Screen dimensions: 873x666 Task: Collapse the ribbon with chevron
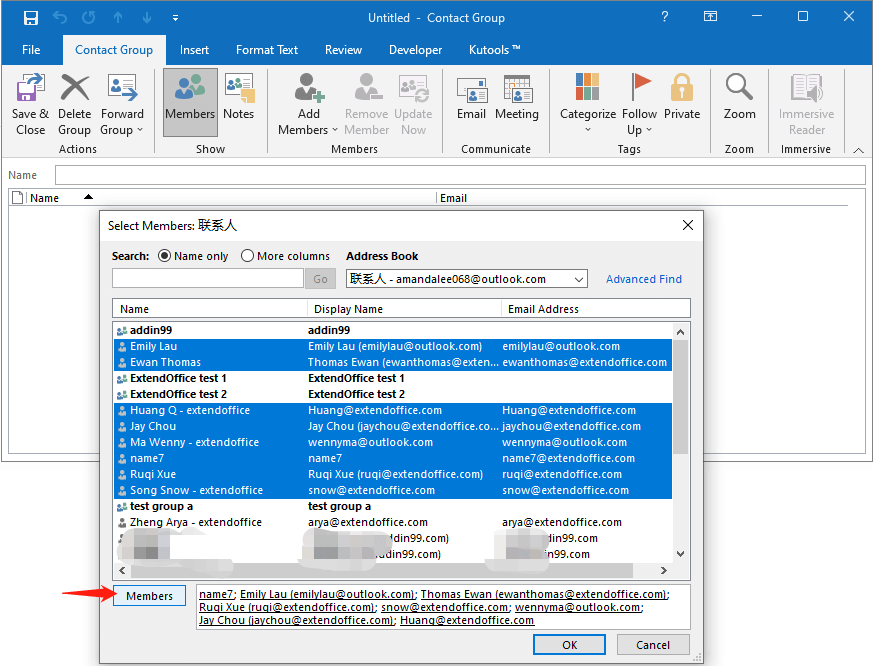(x=859, y=150)
